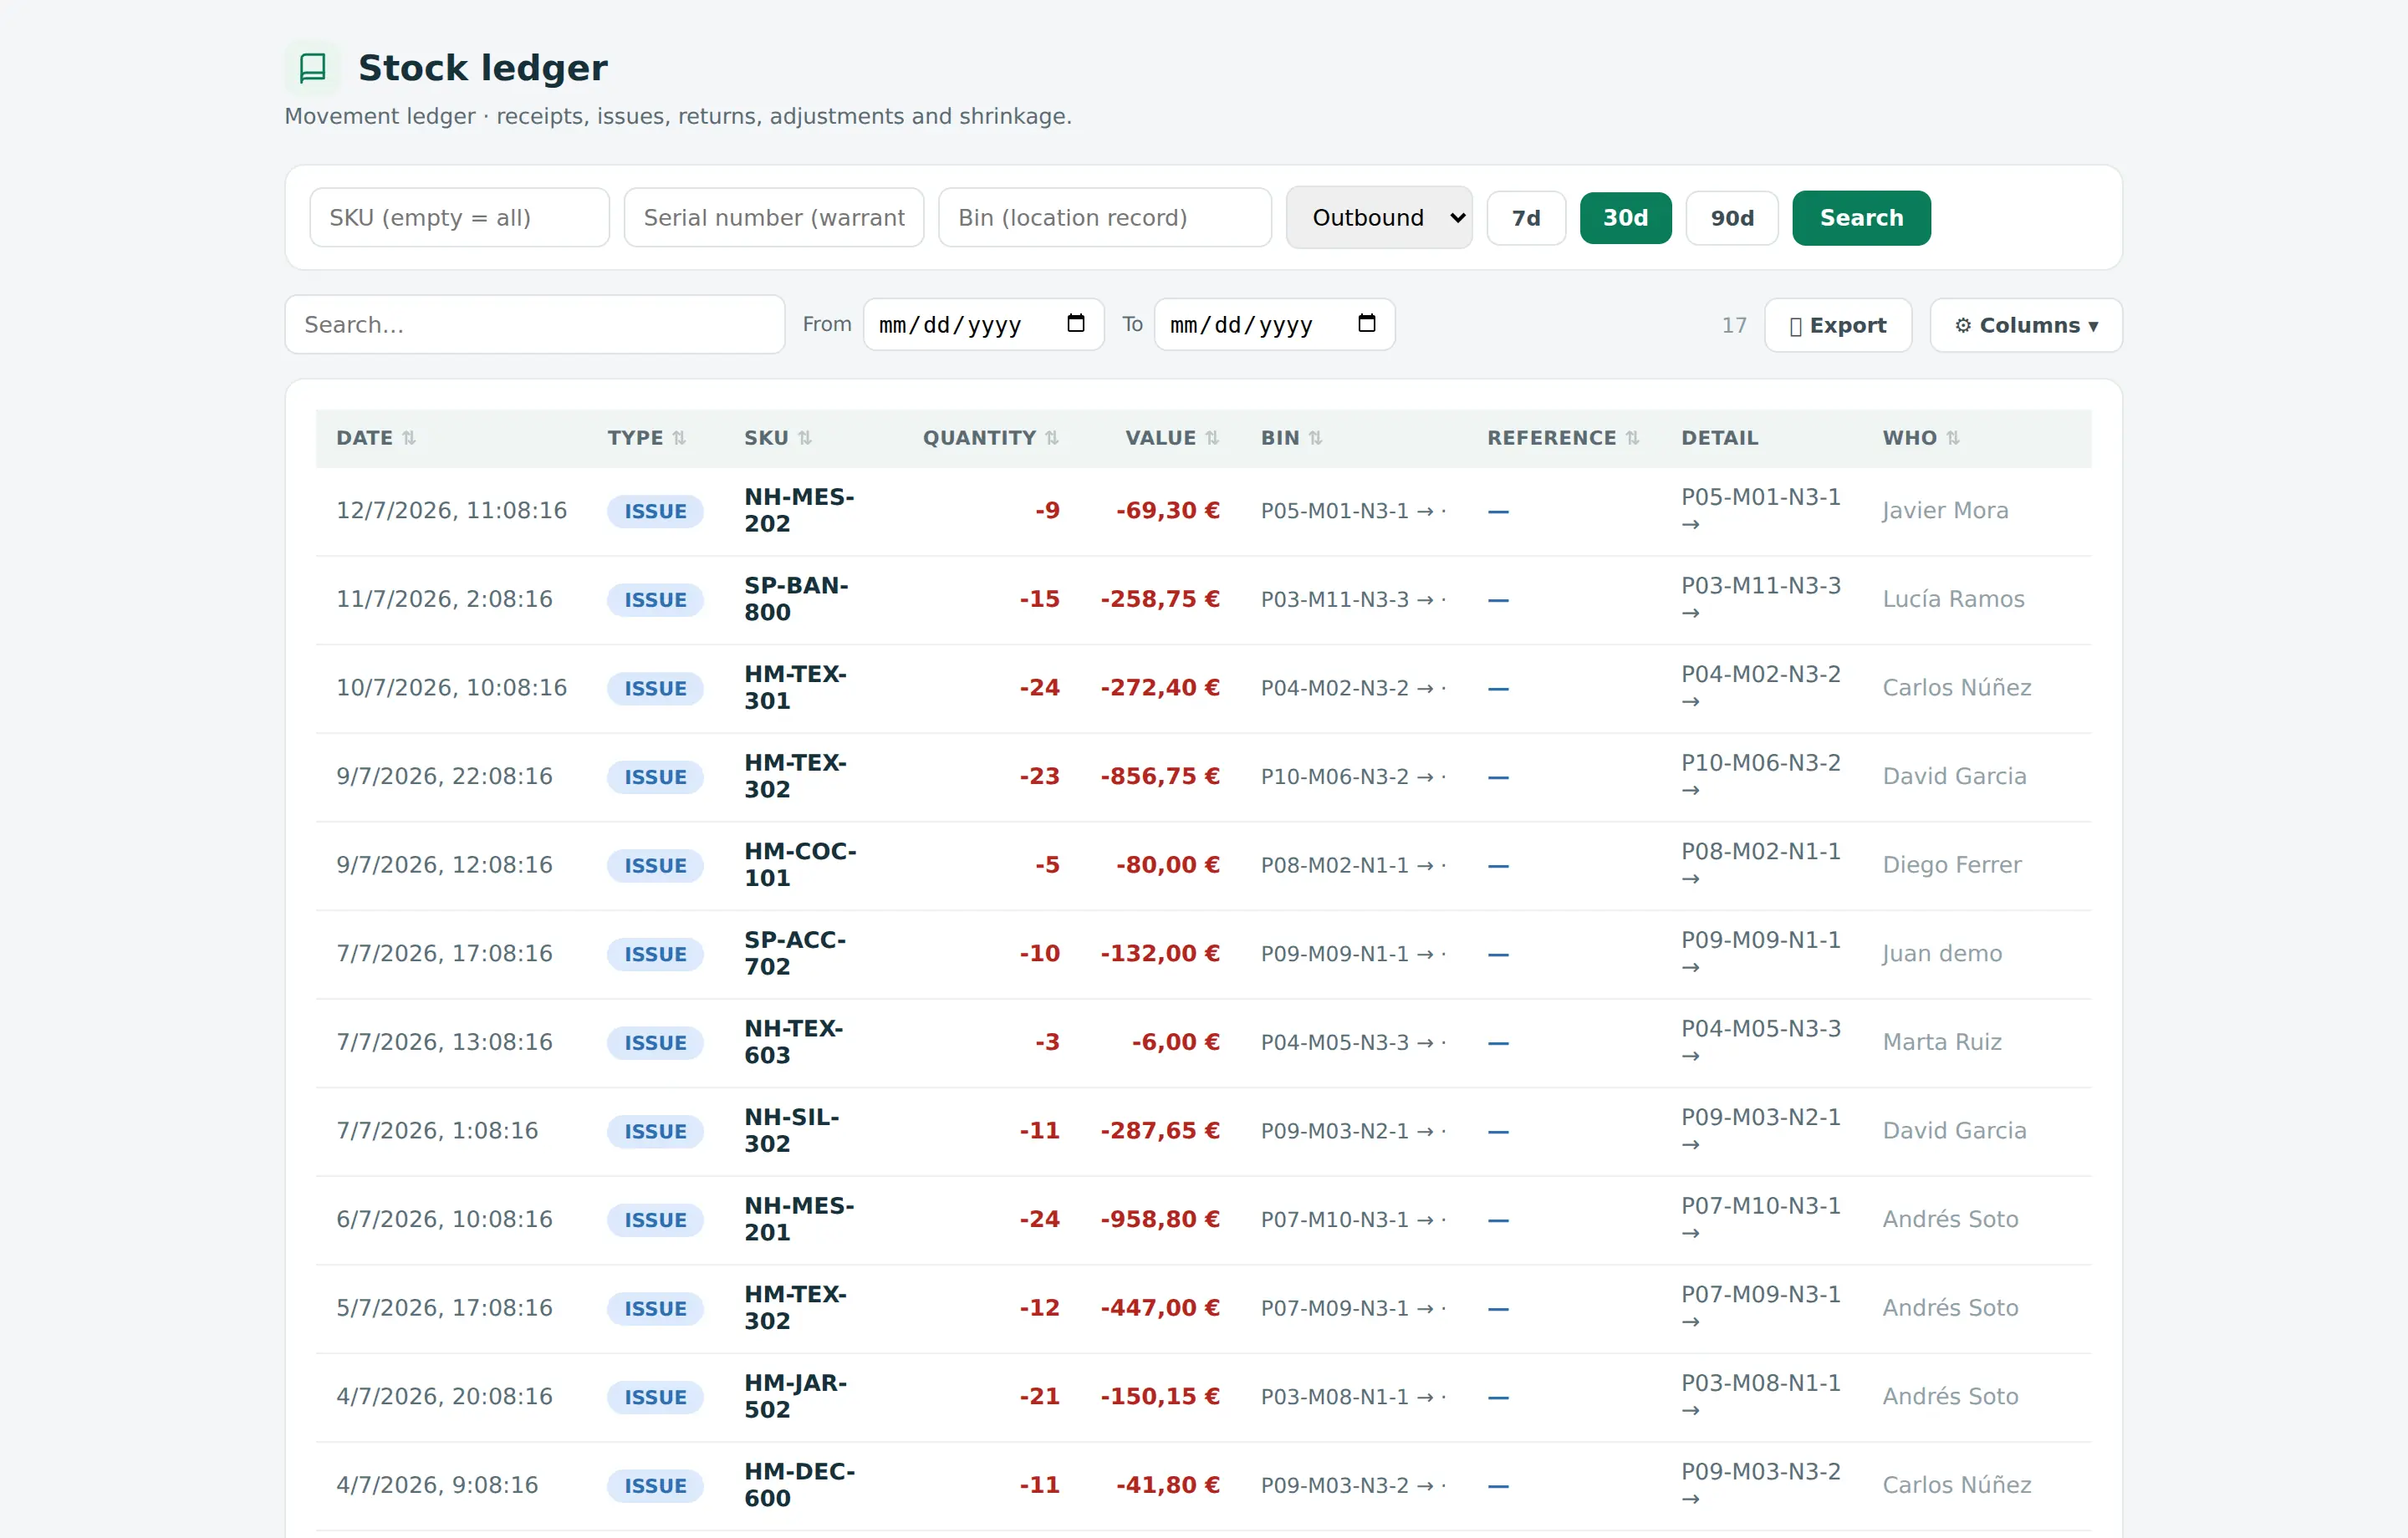2408x1538 pixels.
Task: Click value -856,75 €
Action: click(1160, 777)
